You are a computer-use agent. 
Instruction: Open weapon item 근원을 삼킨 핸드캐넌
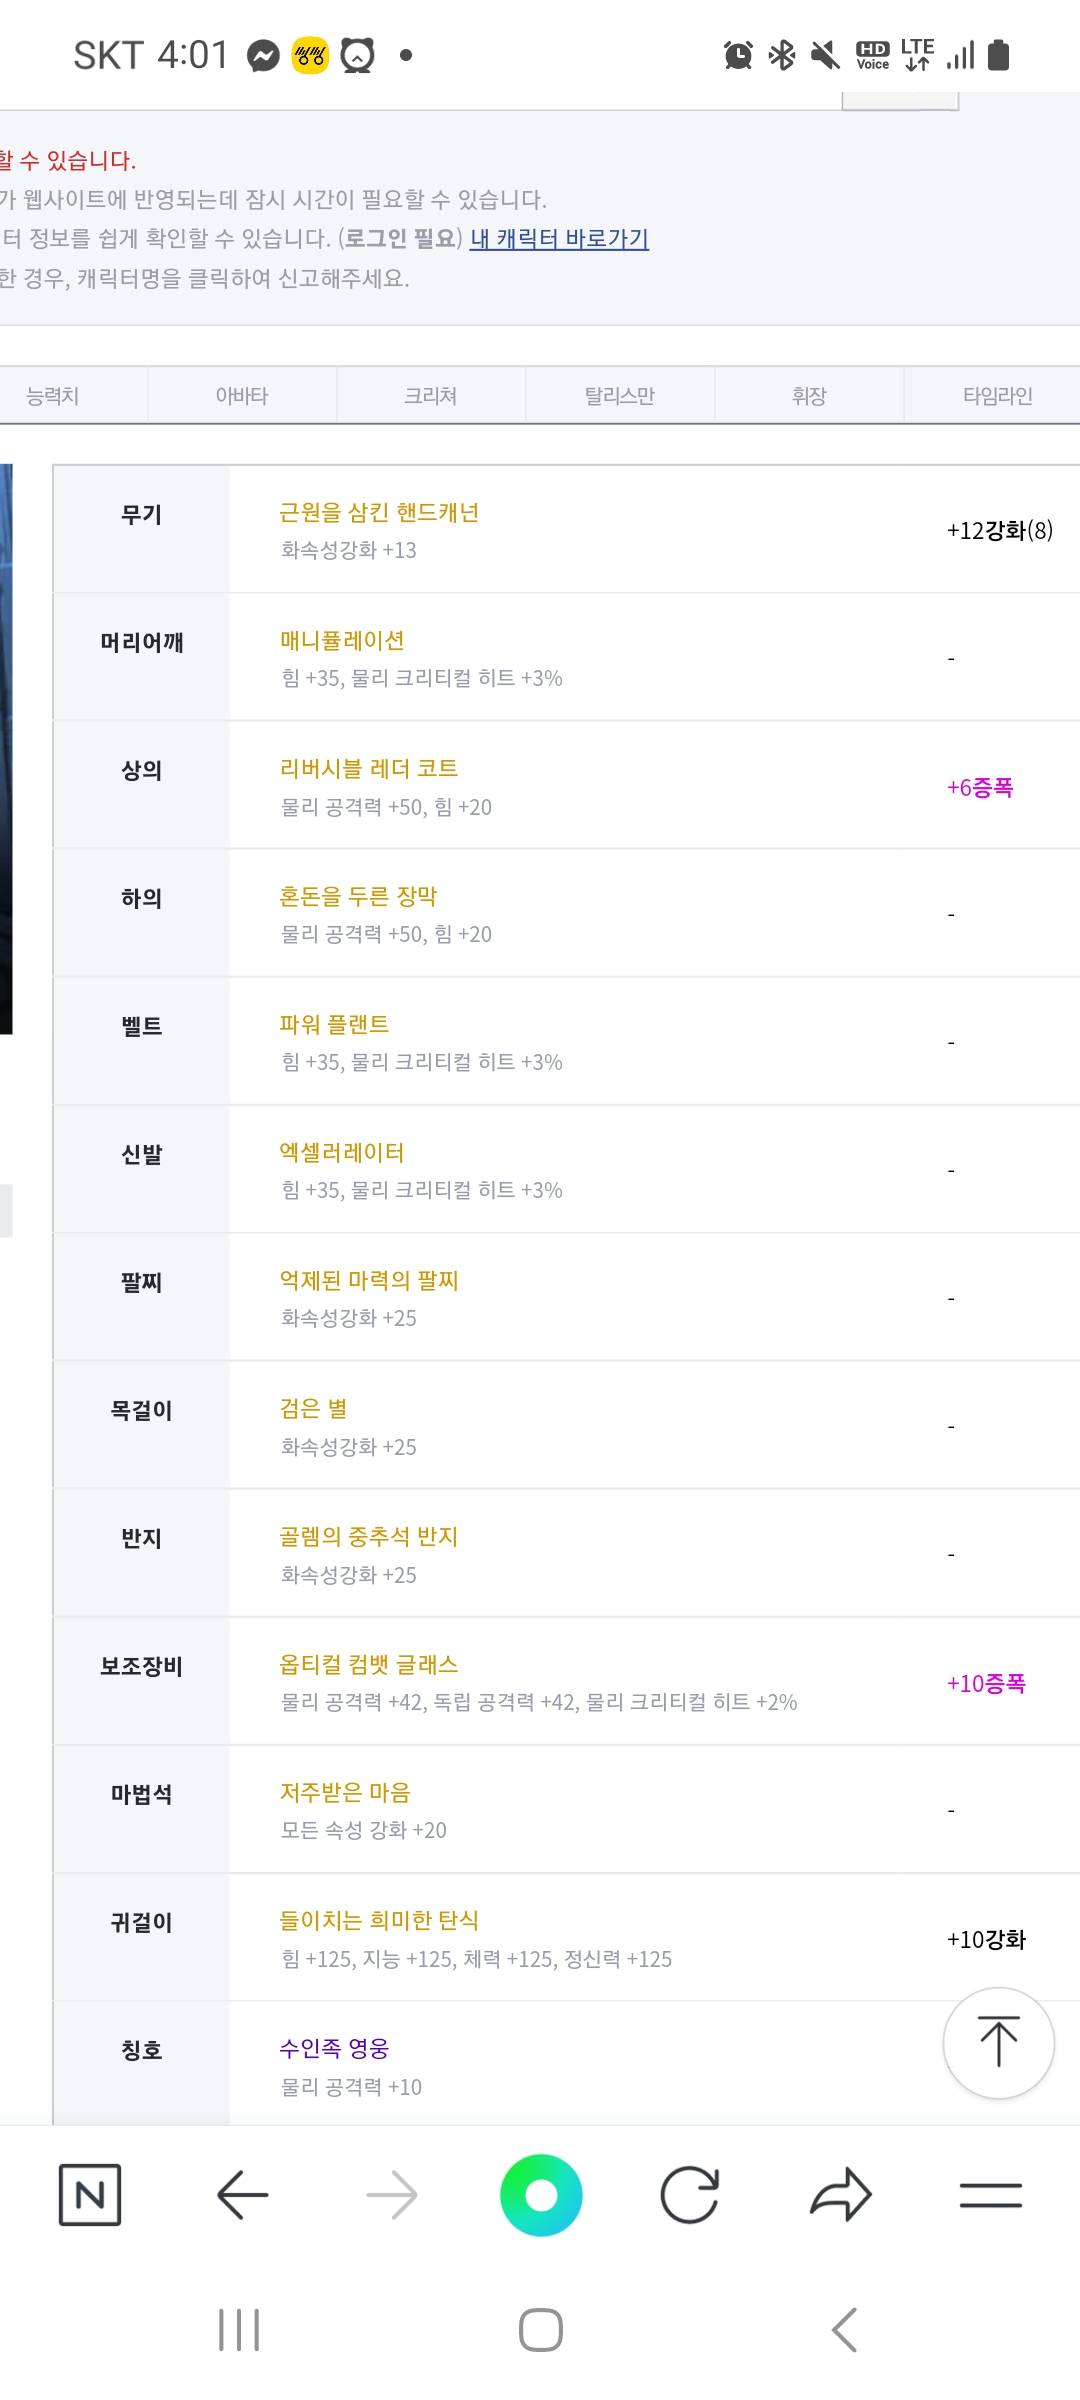[x=379, y=513]
